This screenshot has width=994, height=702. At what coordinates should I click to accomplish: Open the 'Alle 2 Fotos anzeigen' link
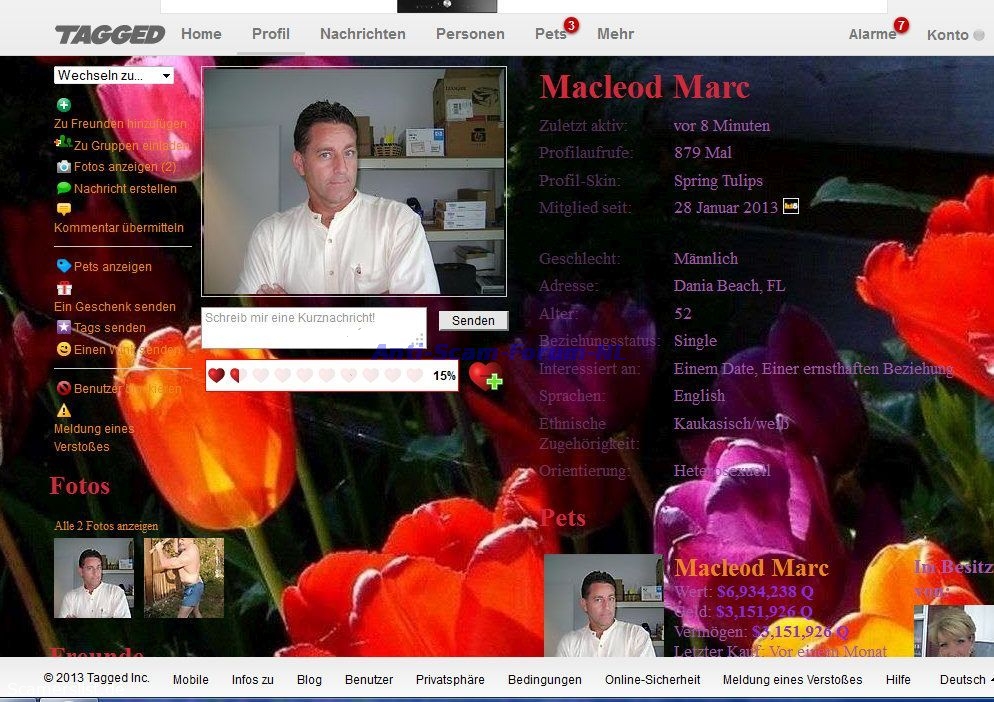point(106,526)
